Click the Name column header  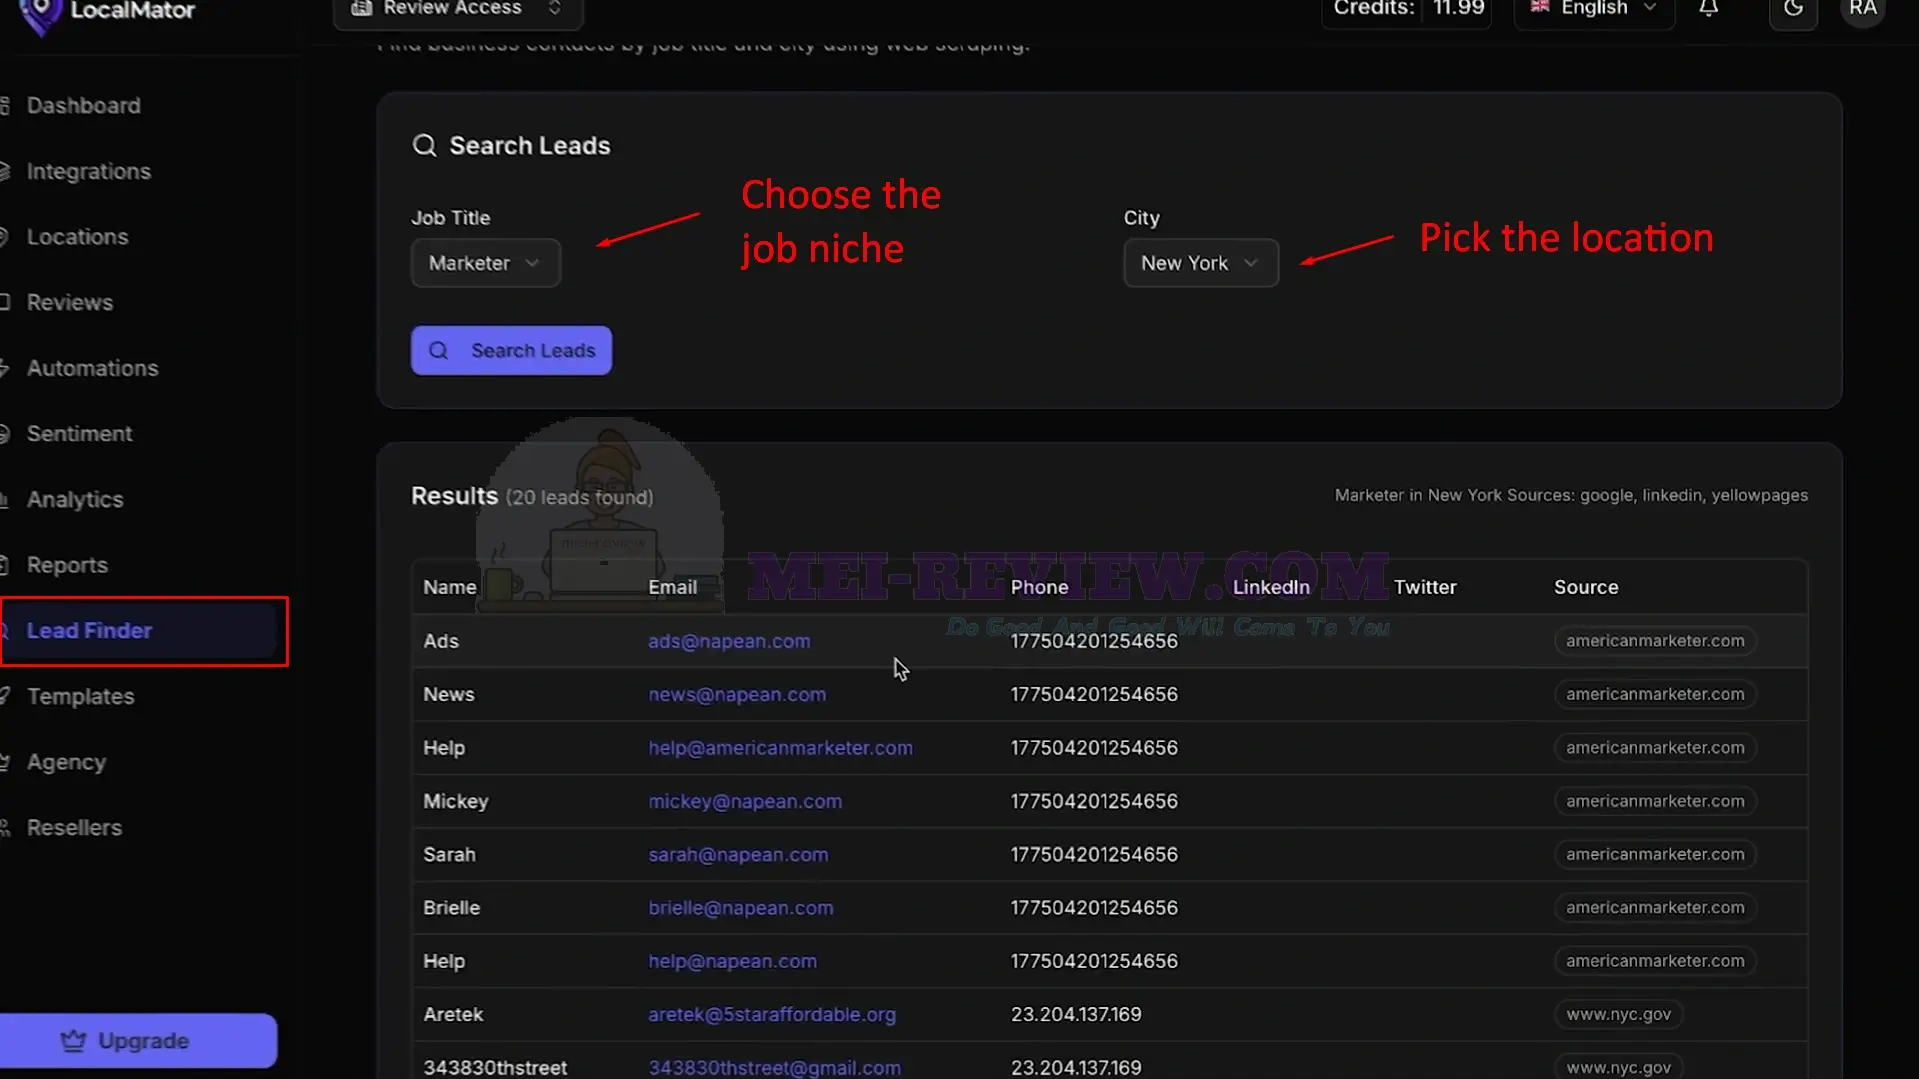[x=449, y=587]
